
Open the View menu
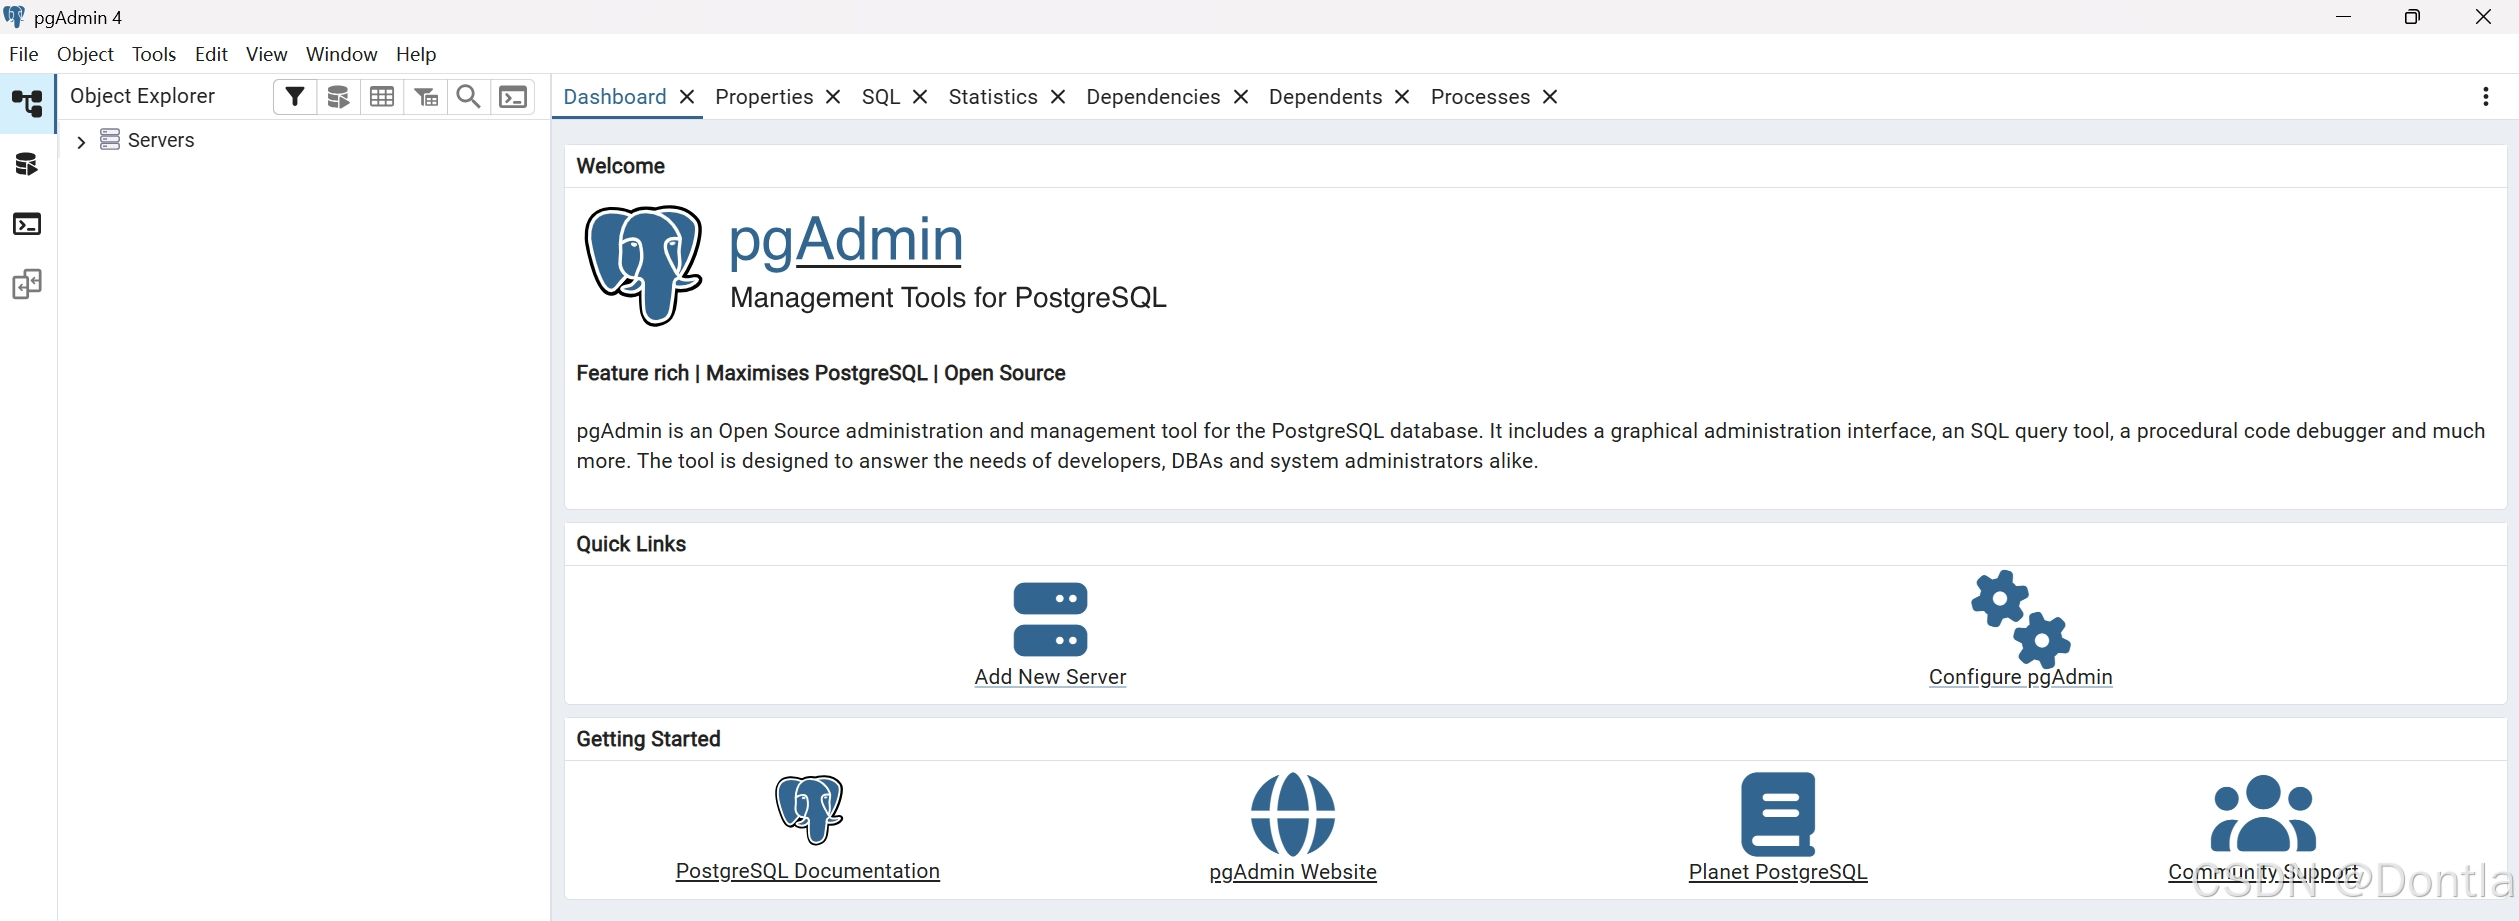point(267,54)
